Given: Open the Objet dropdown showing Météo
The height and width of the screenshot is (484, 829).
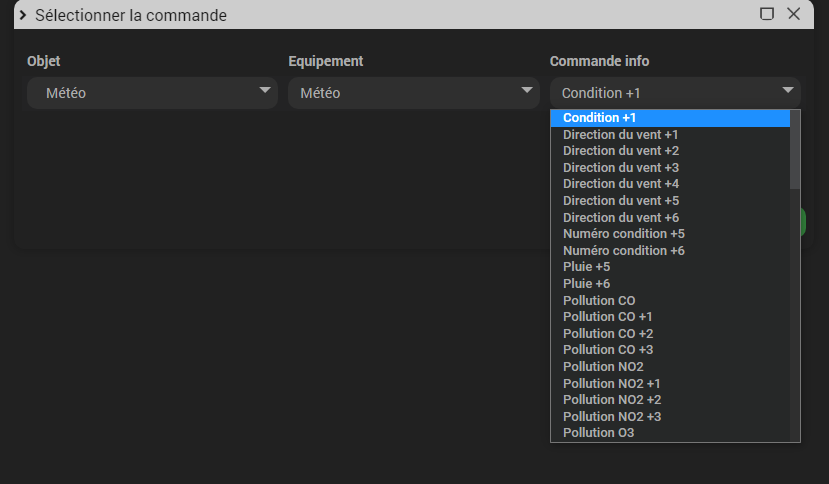Looking at the screenshot, I should pos(152,93).
